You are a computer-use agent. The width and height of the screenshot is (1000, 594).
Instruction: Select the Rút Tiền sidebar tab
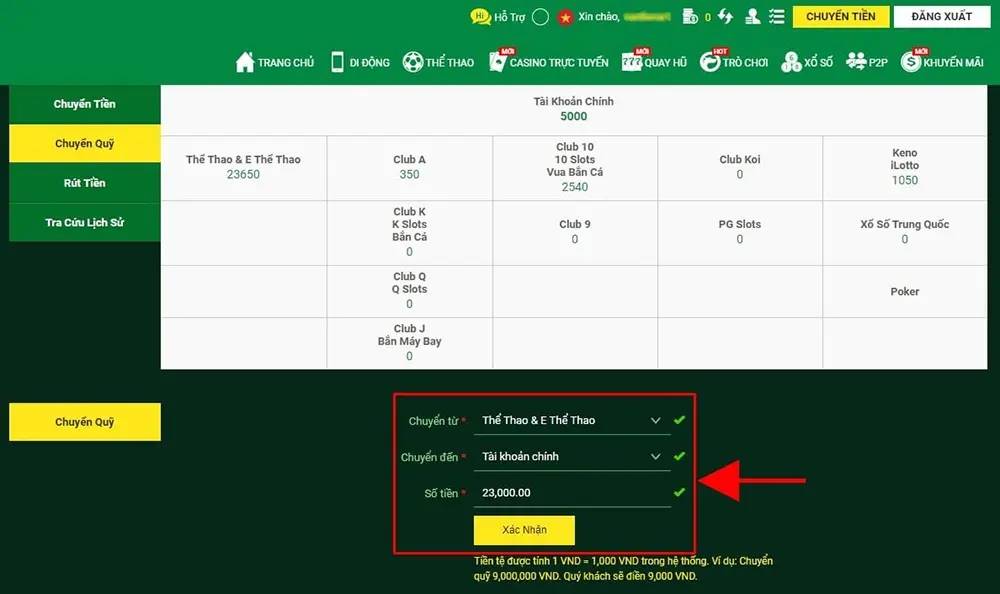pyautogui.click(x=85, y=183)
